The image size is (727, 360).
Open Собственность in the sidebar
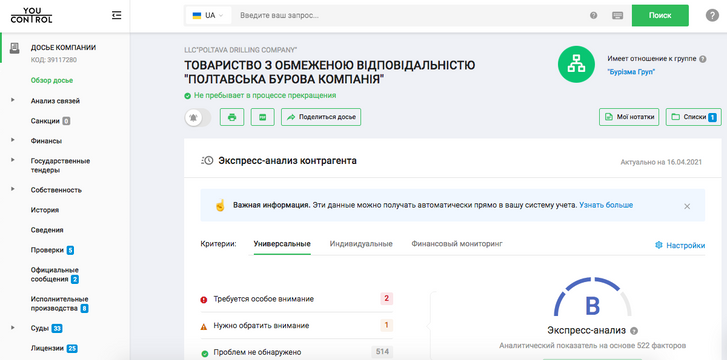tap(56, 190)
